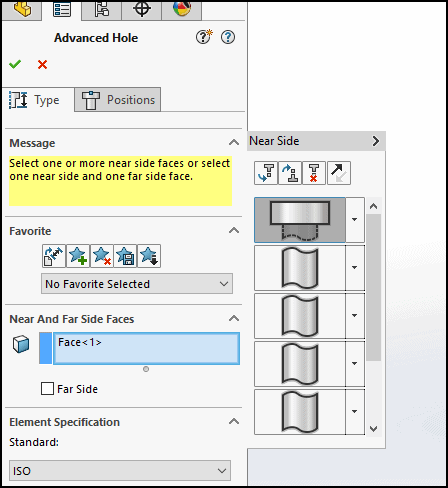Open the No Favorite Selected dropdown
Screen dimensions: 448x488
click(x=137, y=284)
